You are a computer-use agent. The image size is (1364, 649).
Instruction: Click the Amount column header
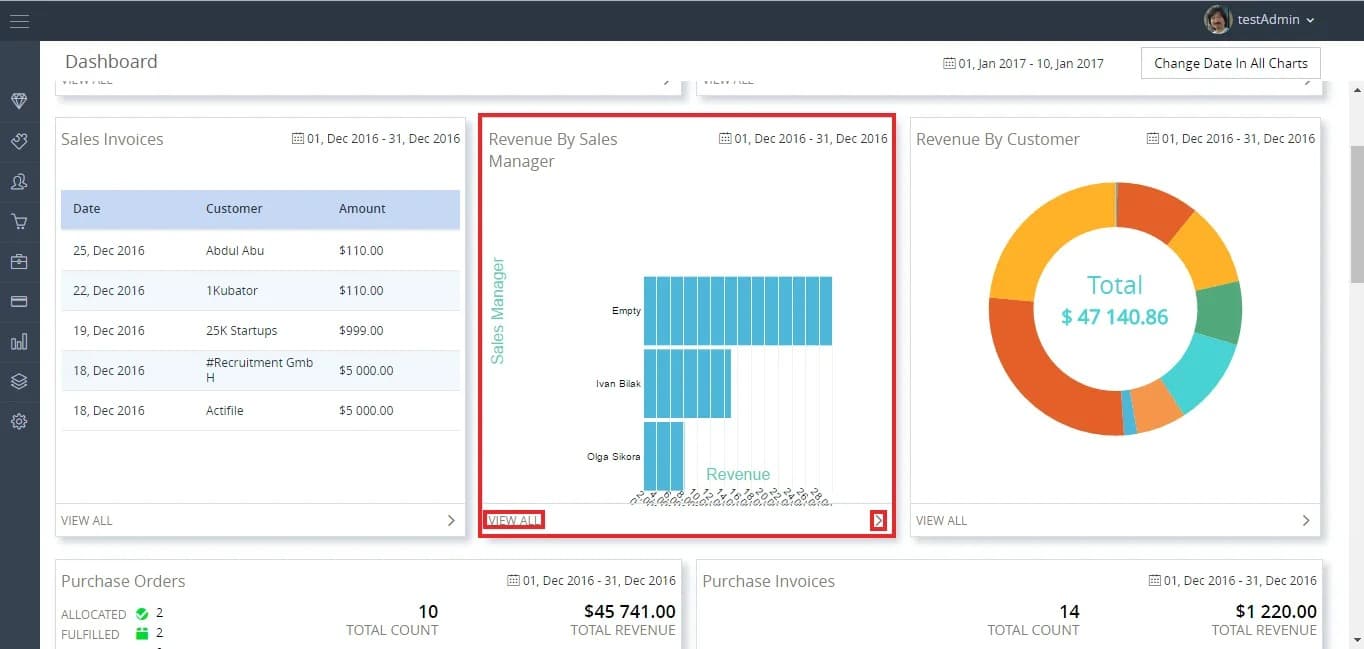(x=362, y=209)
